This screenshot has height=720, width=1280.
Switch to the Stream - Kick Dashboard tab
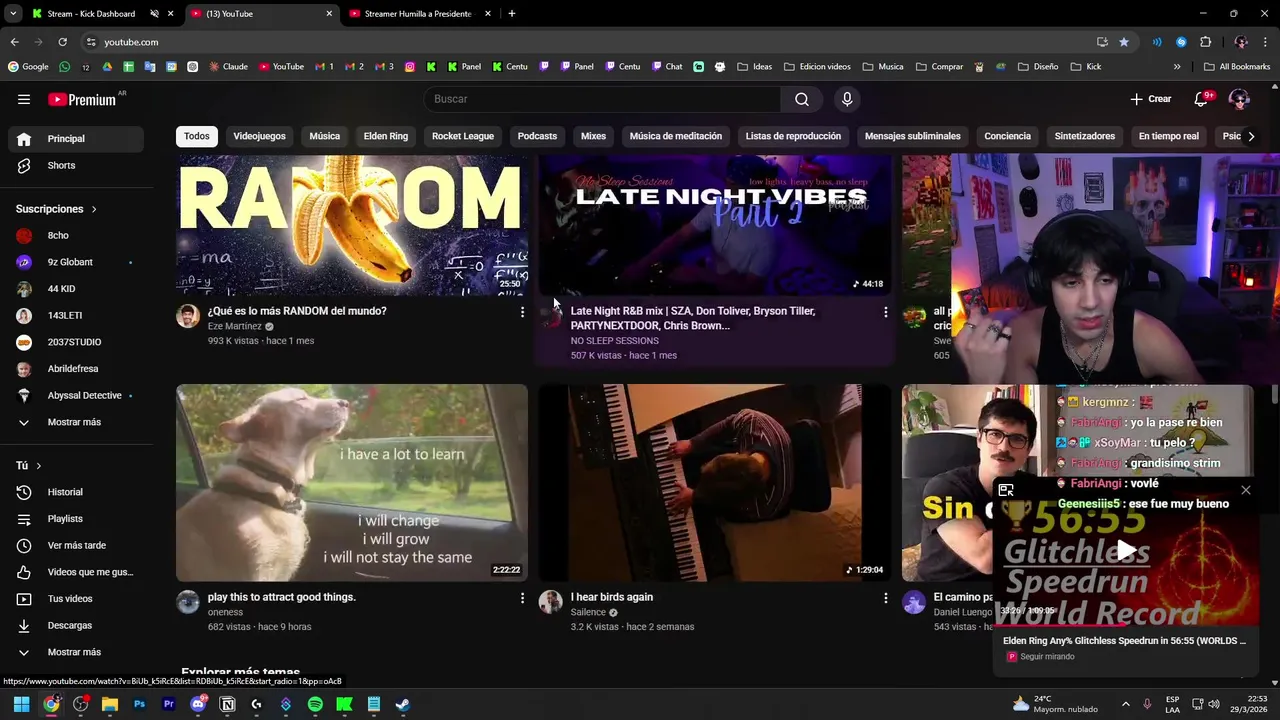[x=92, y=14]
